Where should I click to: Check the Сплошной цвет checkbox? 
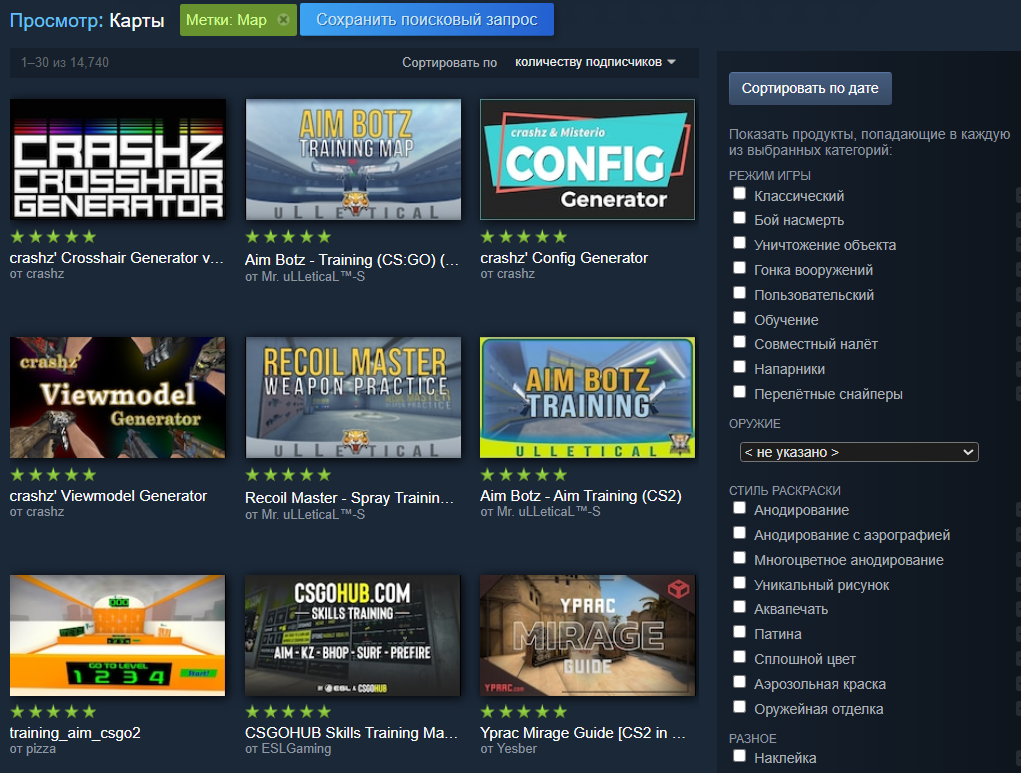point(739,656)
